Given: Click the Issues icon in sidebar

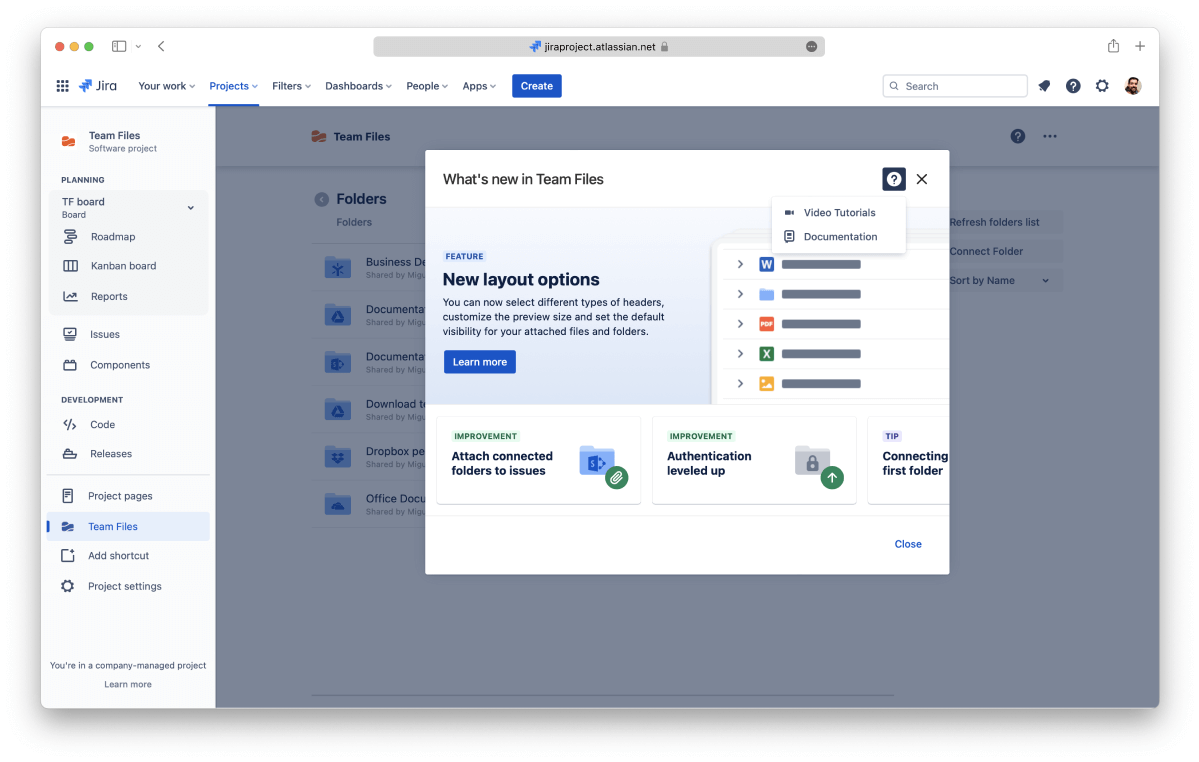Looking at the screenshot, I should tap(70, 334).
